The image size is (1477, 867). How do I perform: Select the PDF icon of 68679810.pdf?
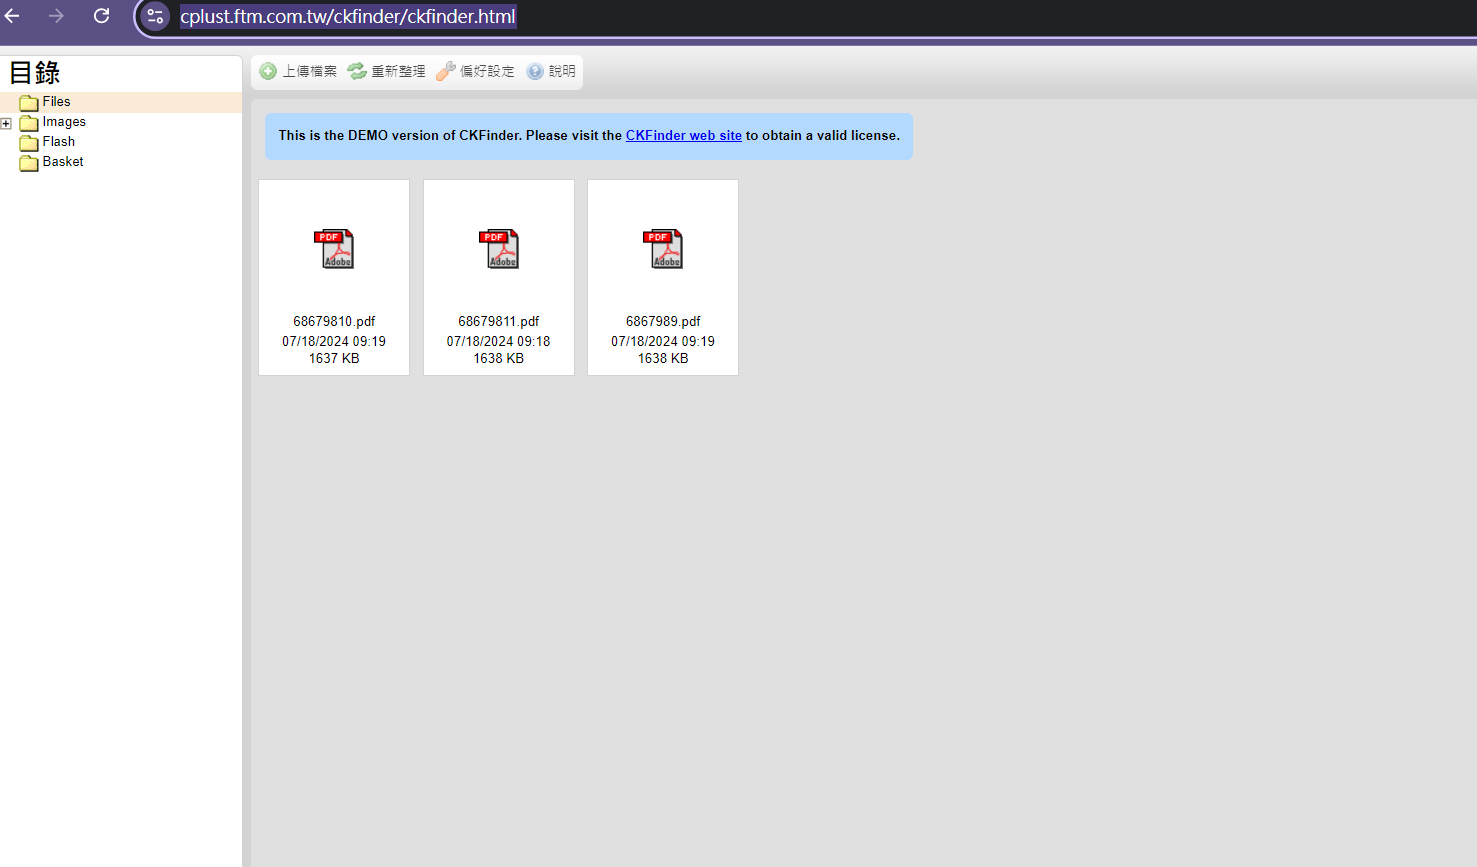coord(334,249)
